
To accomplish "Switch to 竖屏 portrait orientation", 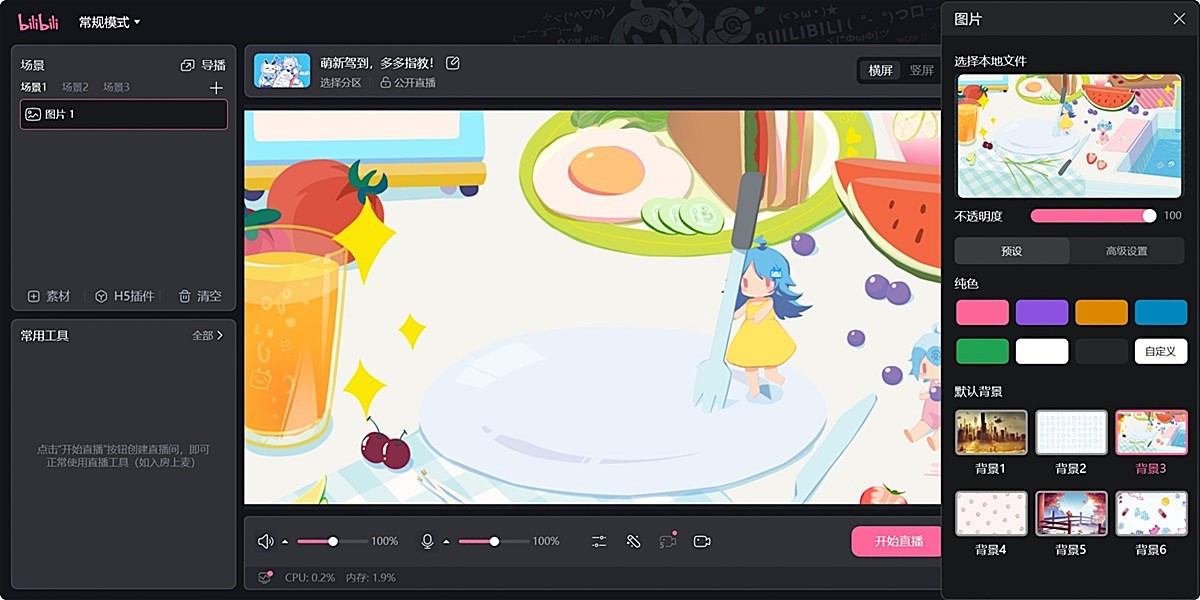I will pos(921,70).
